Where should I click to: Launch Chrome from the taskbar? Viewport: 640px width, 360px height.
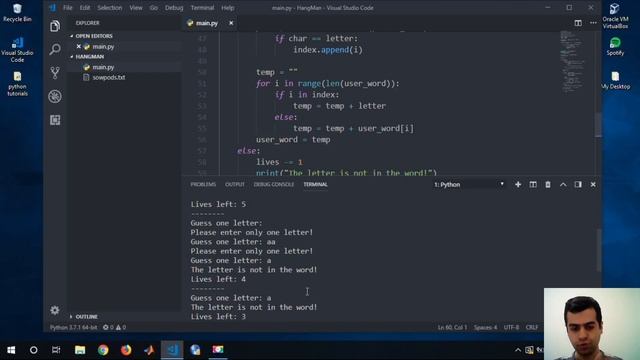coord(103,350)
